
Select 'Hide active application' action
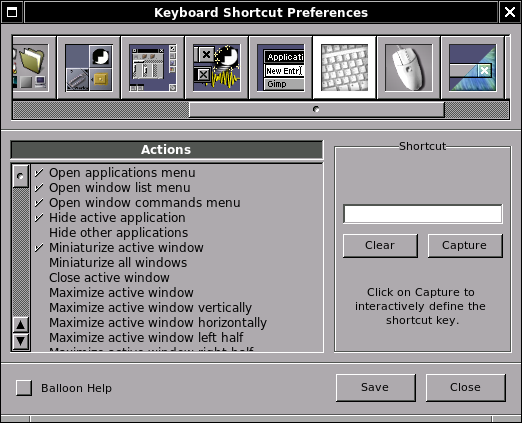click(x=177, y=218)
